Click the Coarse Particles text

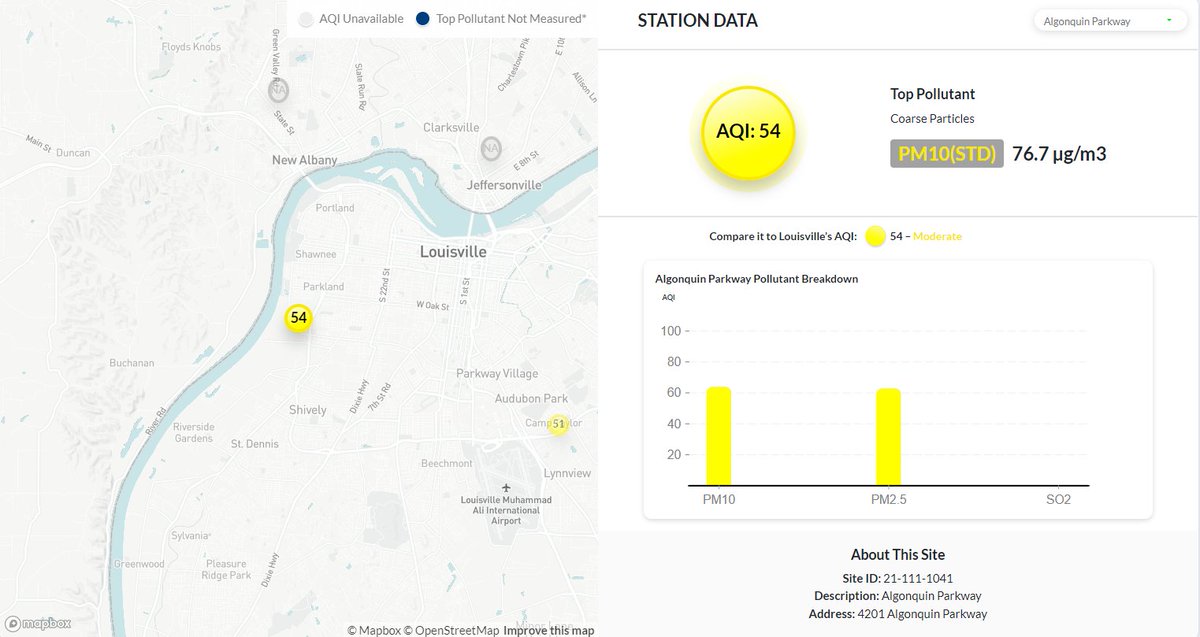[932, 119]
